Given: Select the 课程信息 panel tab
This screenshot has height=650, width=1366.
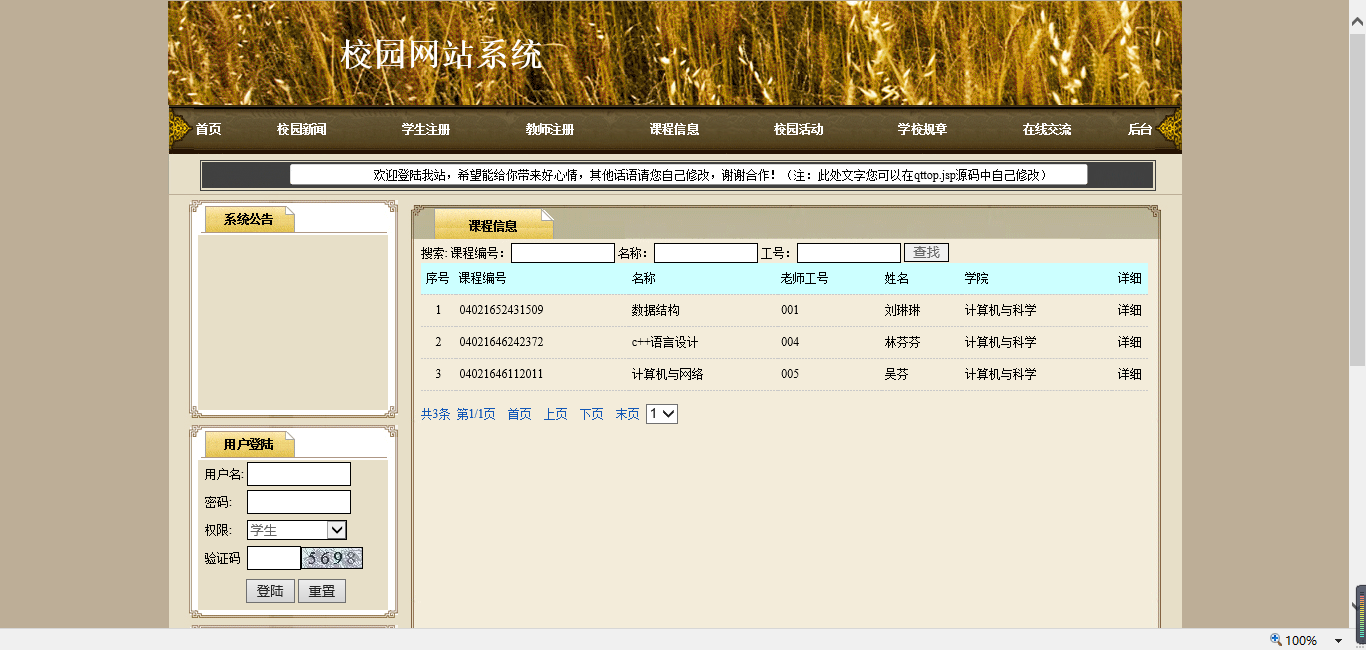Looking at the screenshot, I should point(493,226).
